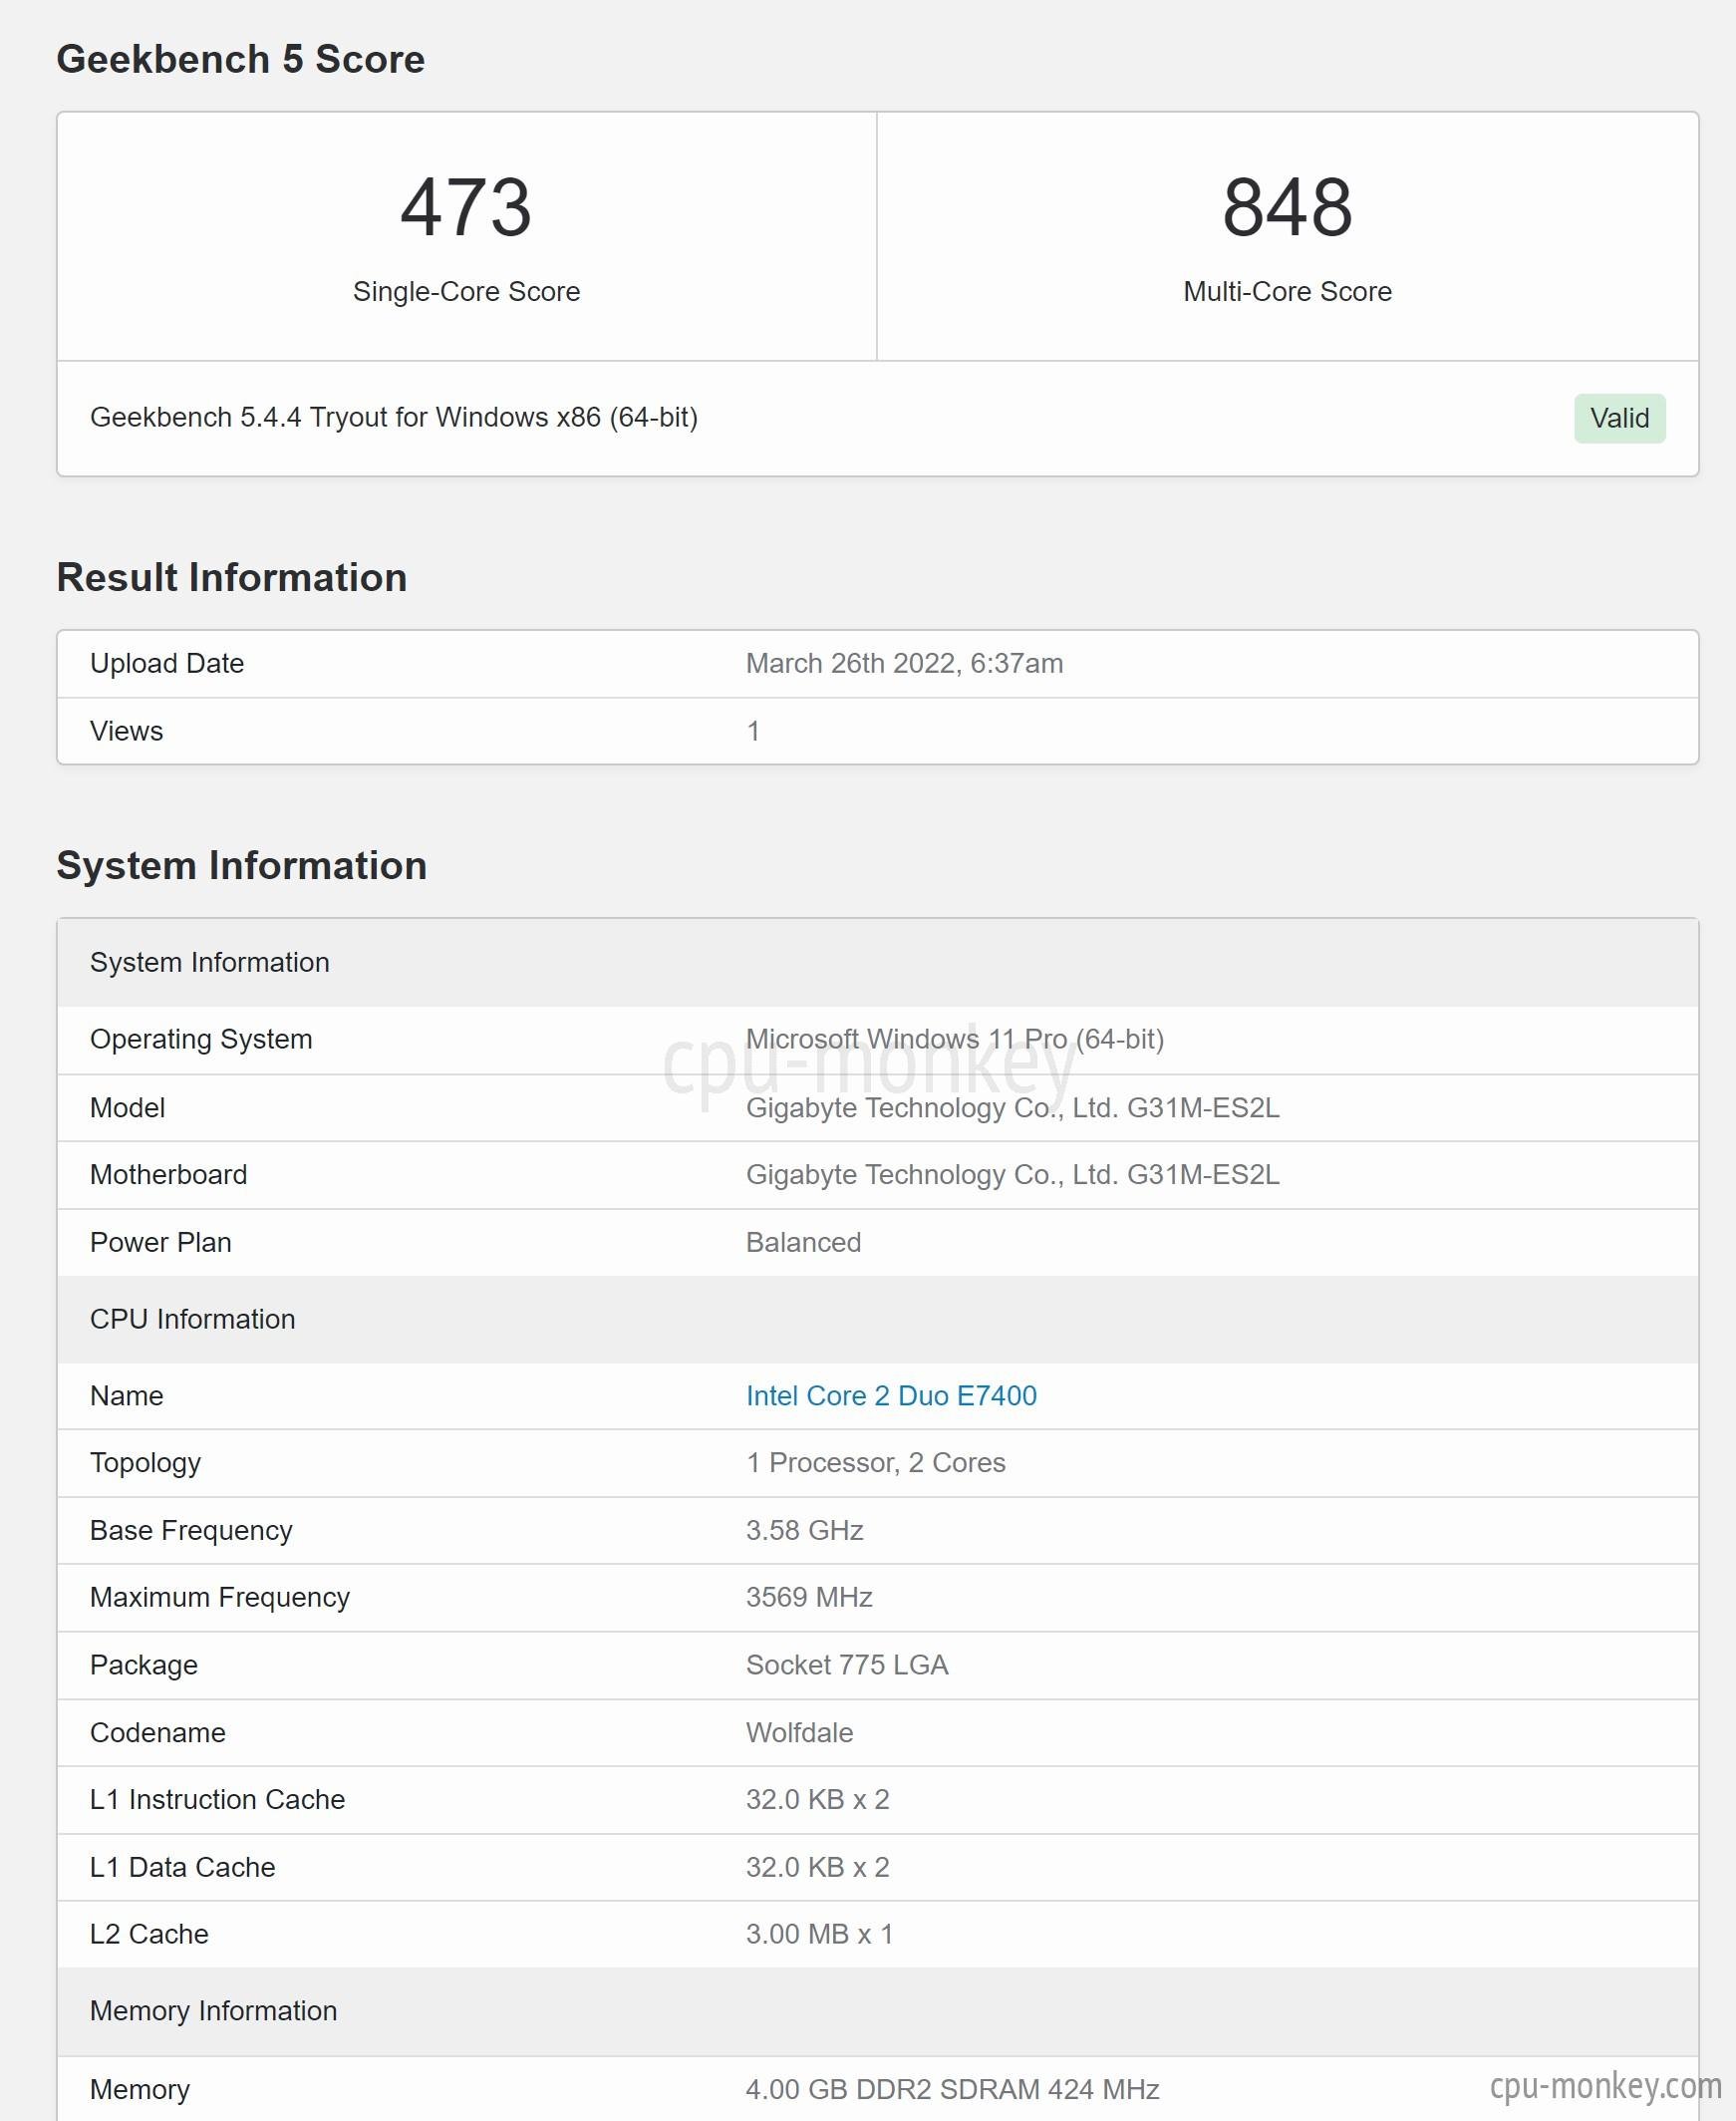Click the Multi-Core Score label
1736x2121 pixels.
click(x=1287, y=291)
